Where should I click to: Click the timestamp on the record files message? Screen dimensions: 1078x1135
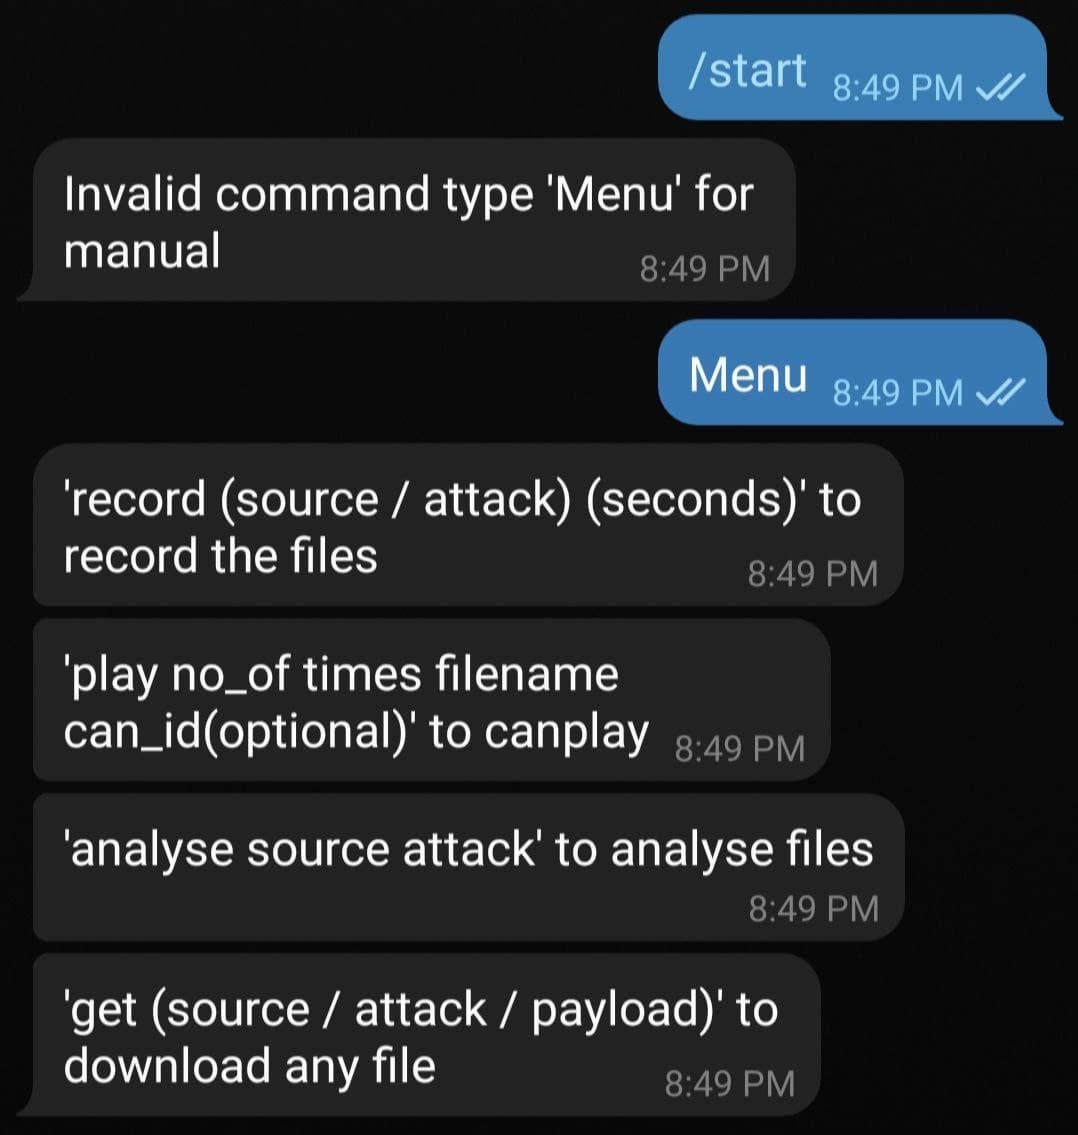pos(813,574)
